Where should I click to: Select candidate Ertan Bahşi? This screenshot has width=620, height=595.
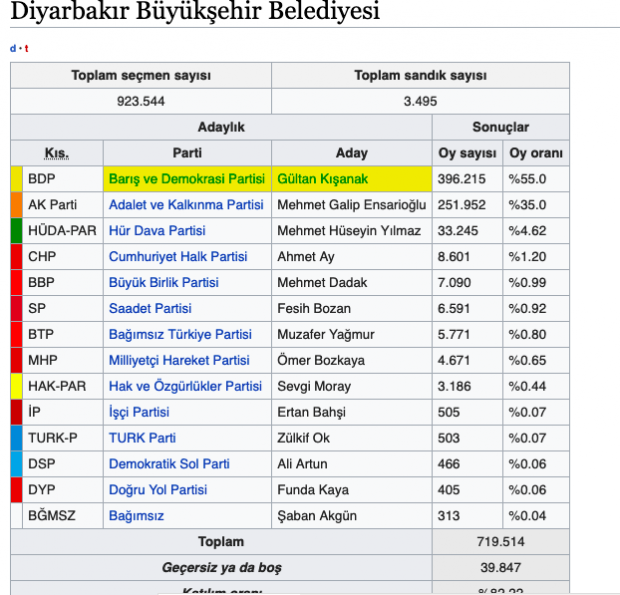(311, 412)
